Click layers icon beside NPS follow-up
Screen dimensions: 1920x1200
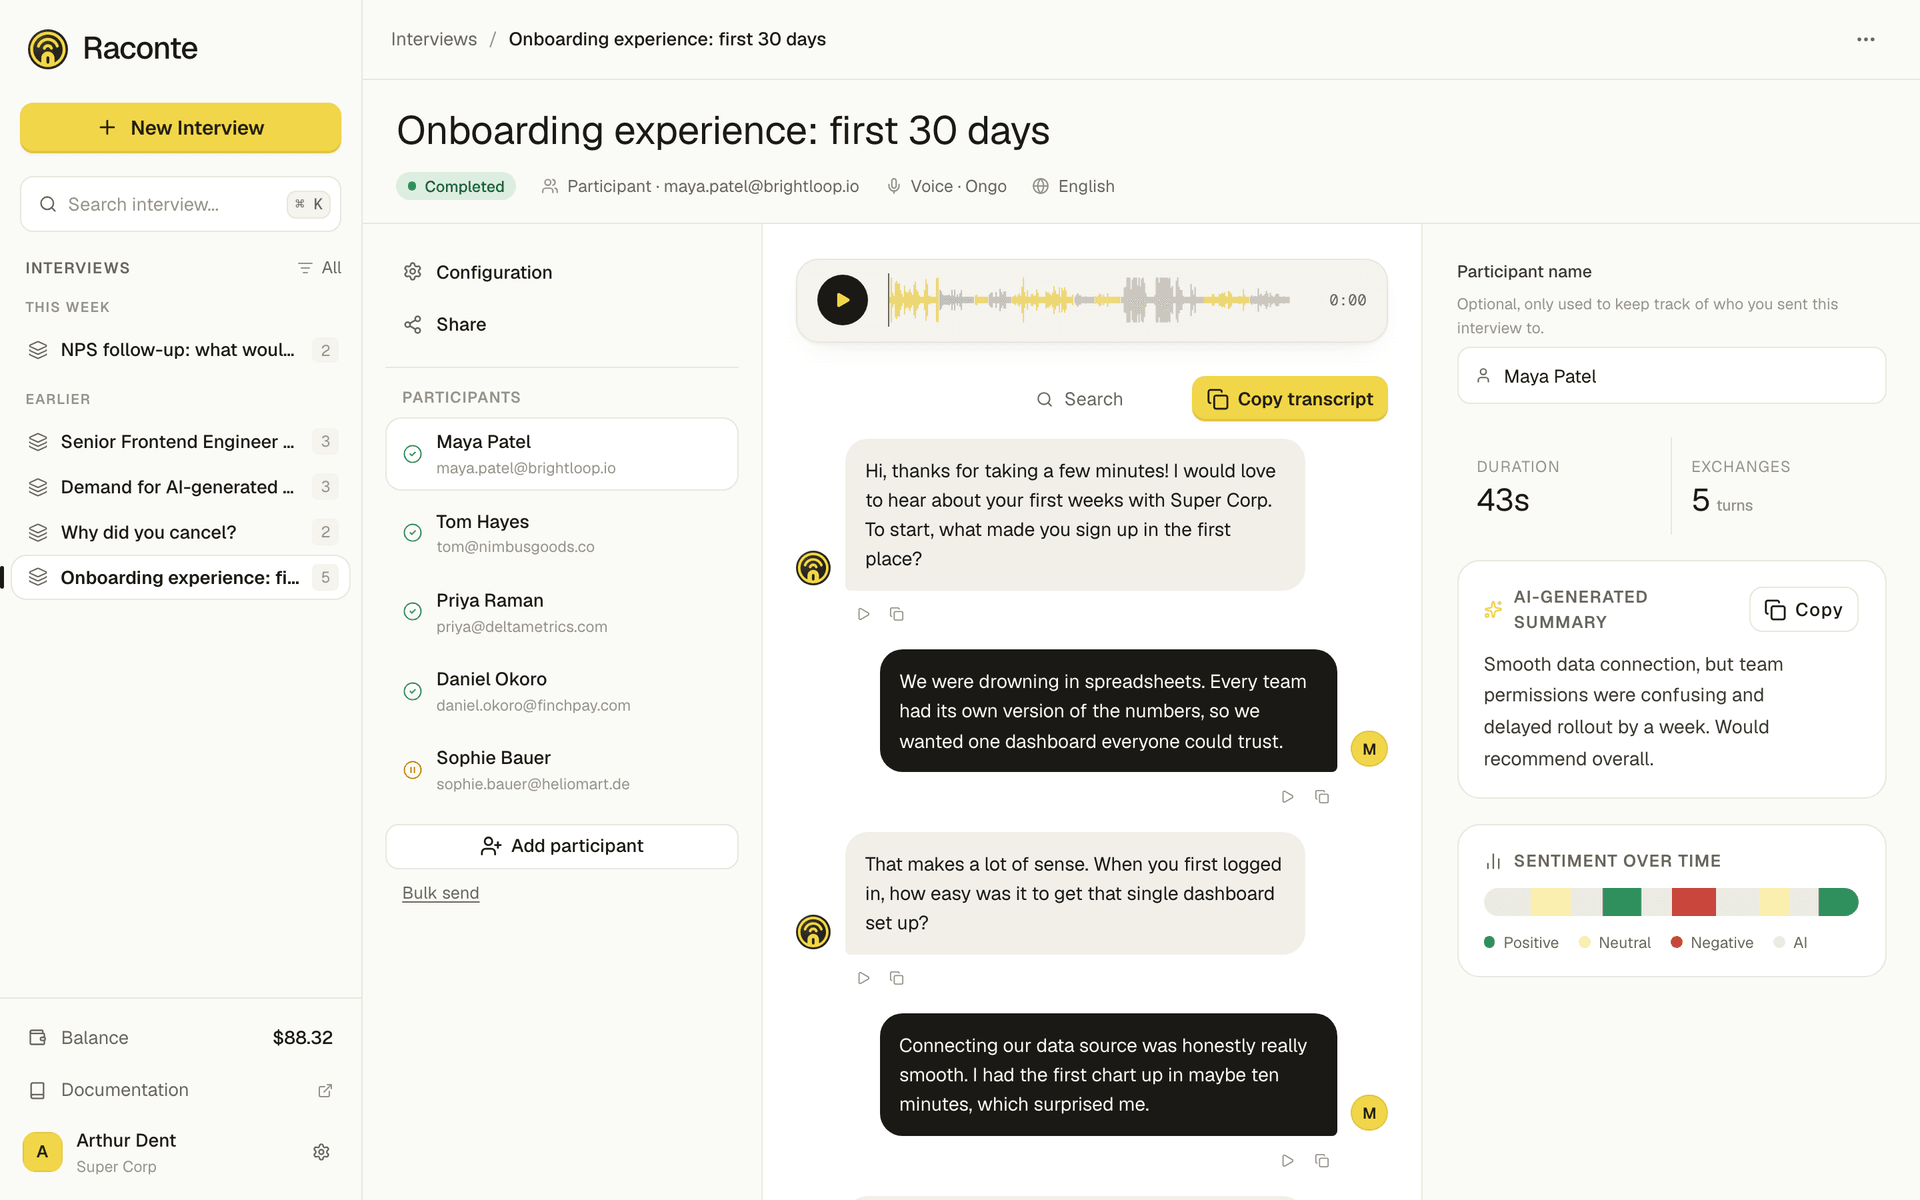point(38,350)
